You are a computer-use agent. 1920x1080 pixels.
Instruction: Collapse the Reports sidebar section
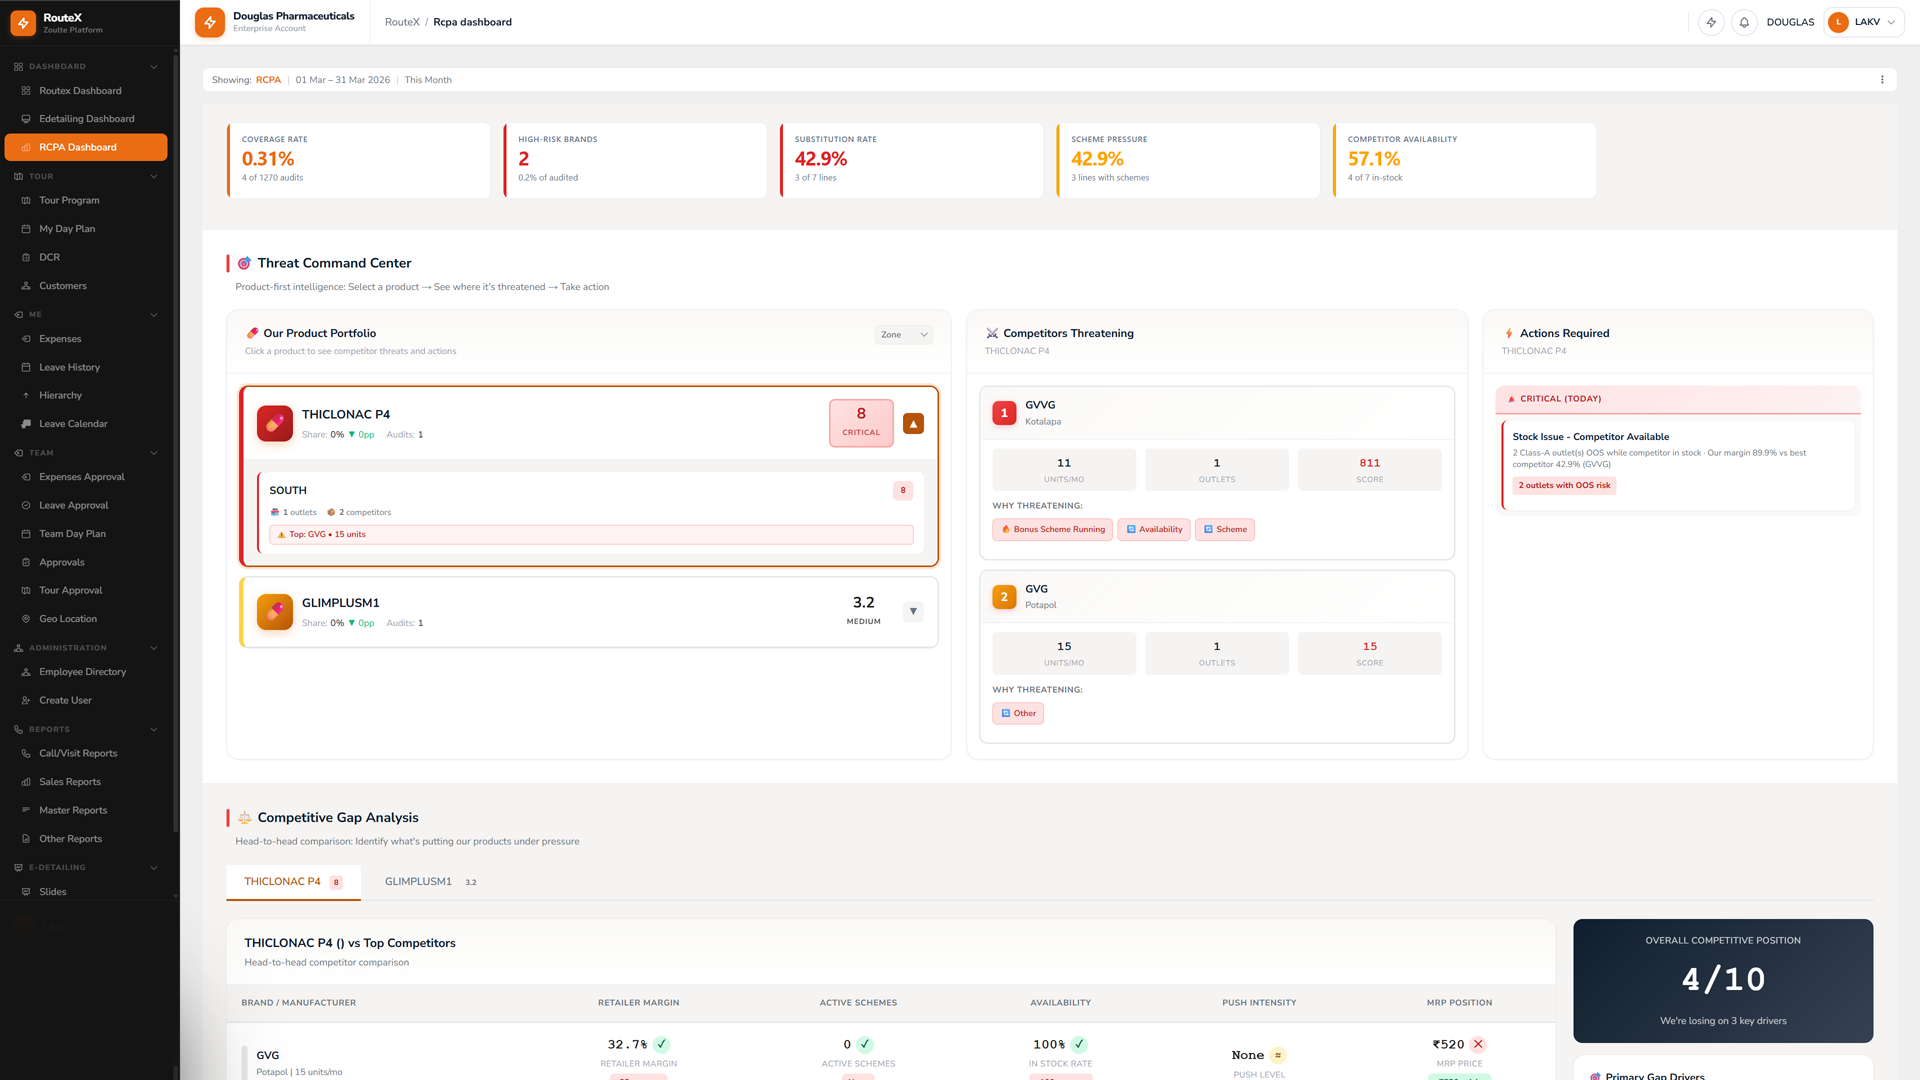[154, 730]
